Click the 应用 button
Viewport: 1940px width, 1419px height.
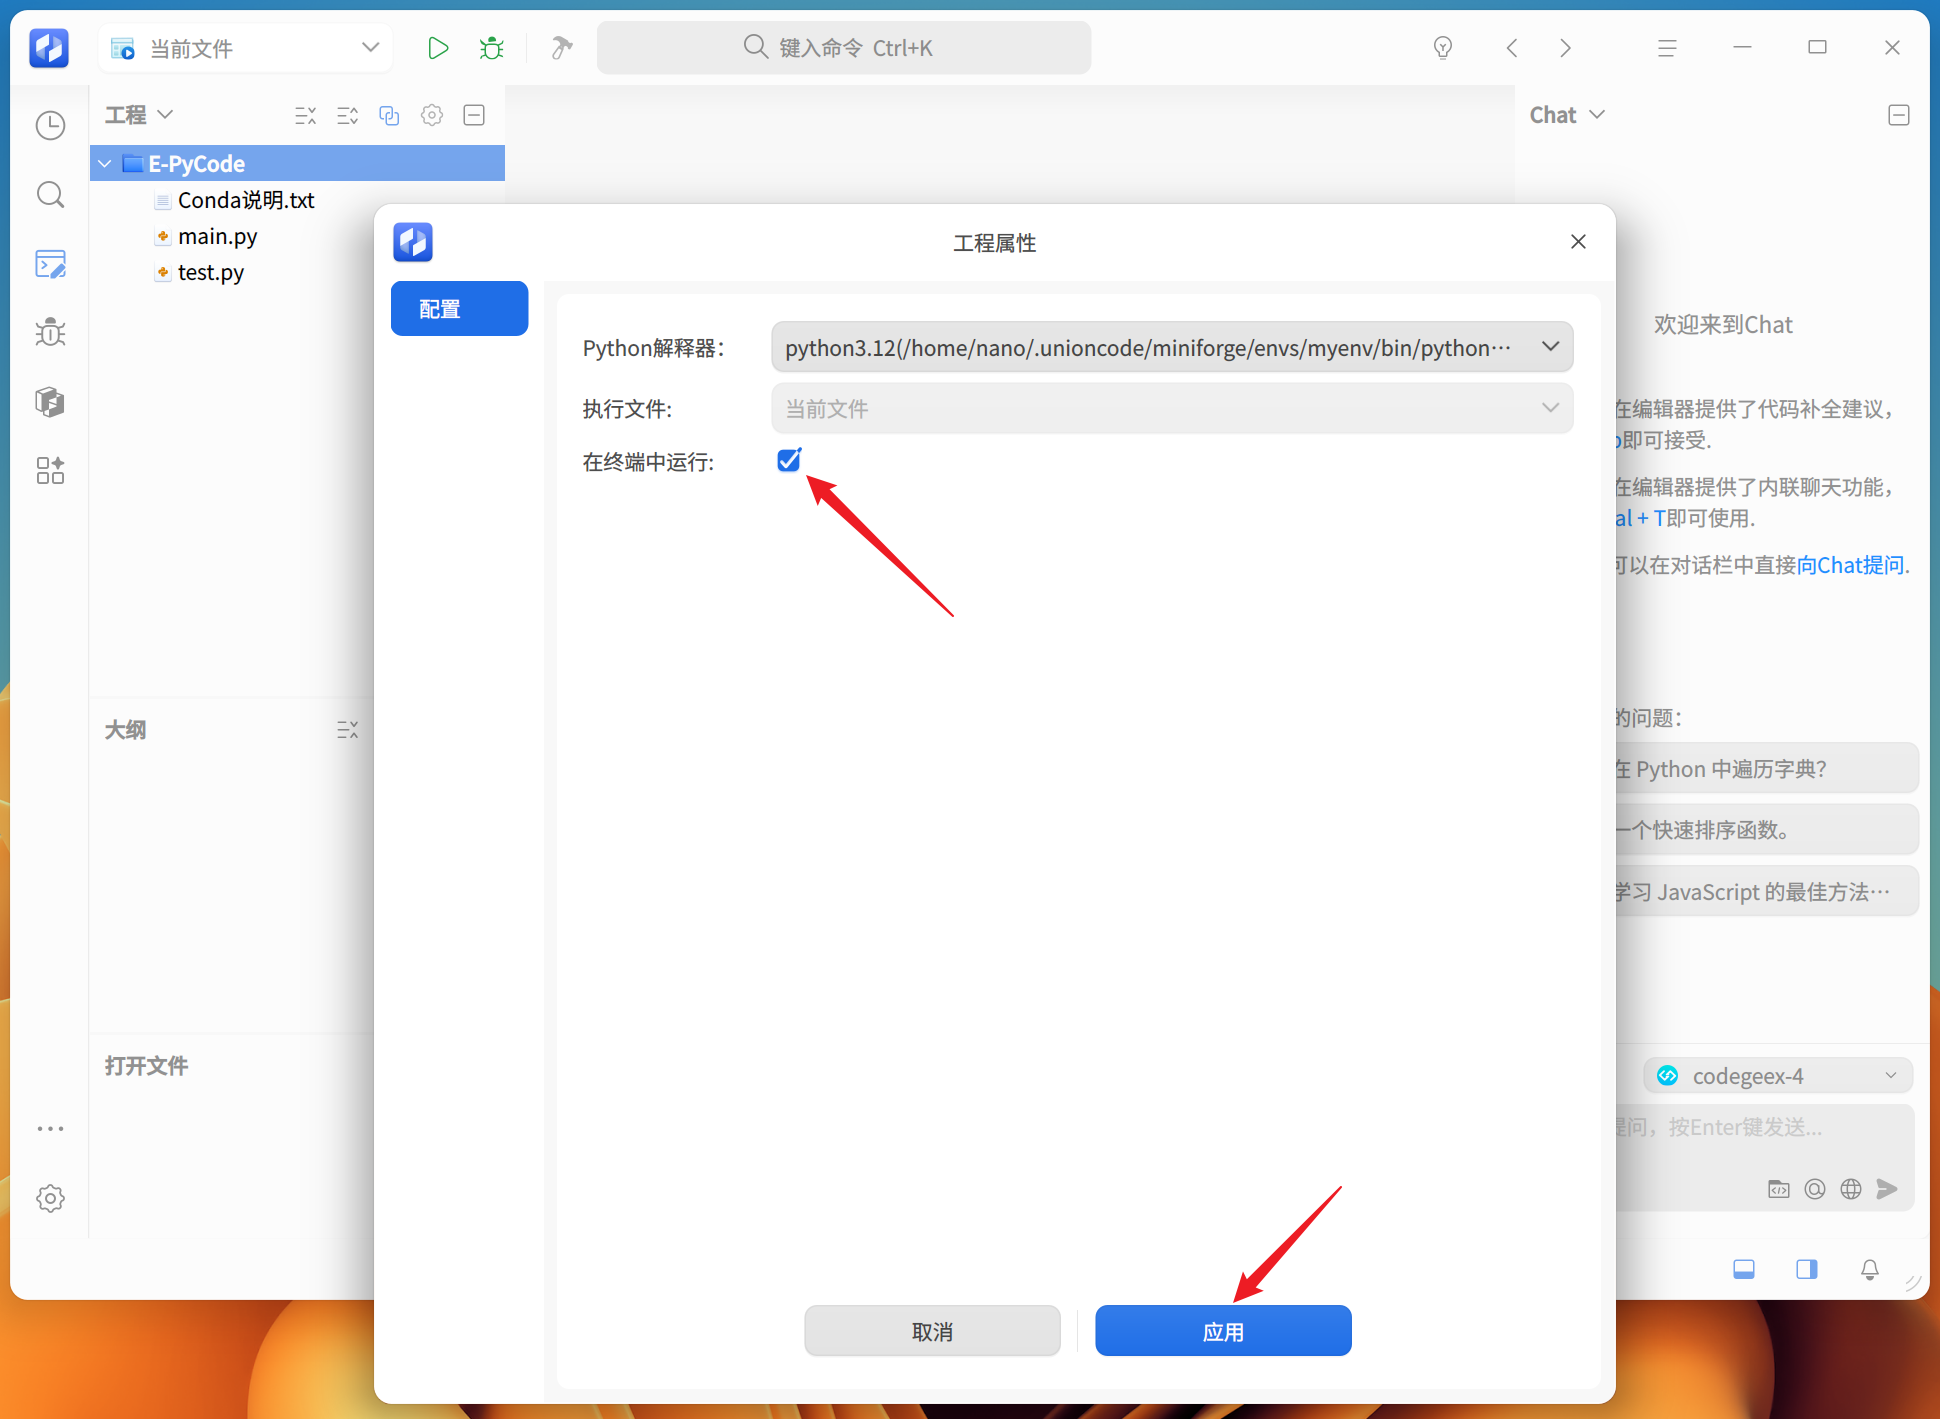(x=1223, y=1331)
